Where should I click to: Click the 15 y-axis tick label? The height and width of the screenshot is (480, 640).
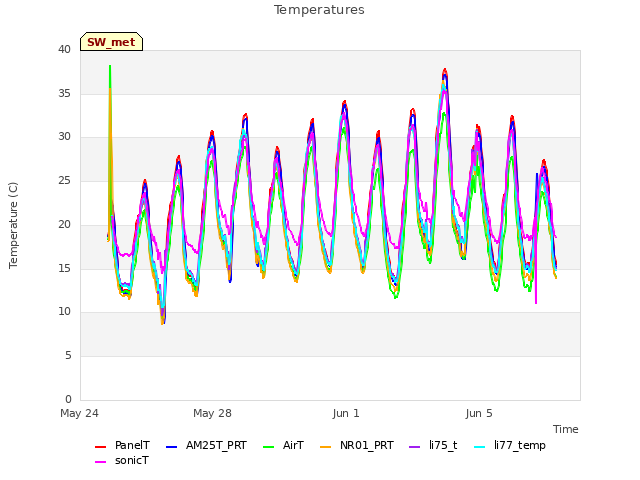pos(64,268)
